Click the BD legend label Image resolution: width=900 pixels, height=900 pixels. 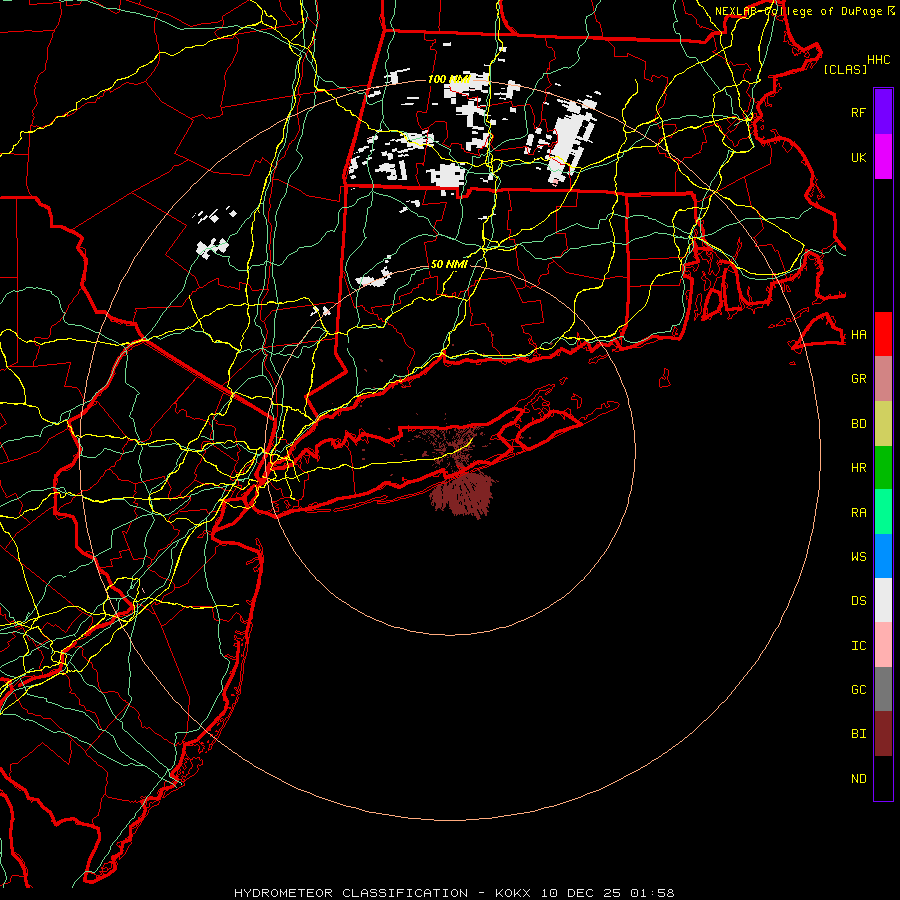858,424
